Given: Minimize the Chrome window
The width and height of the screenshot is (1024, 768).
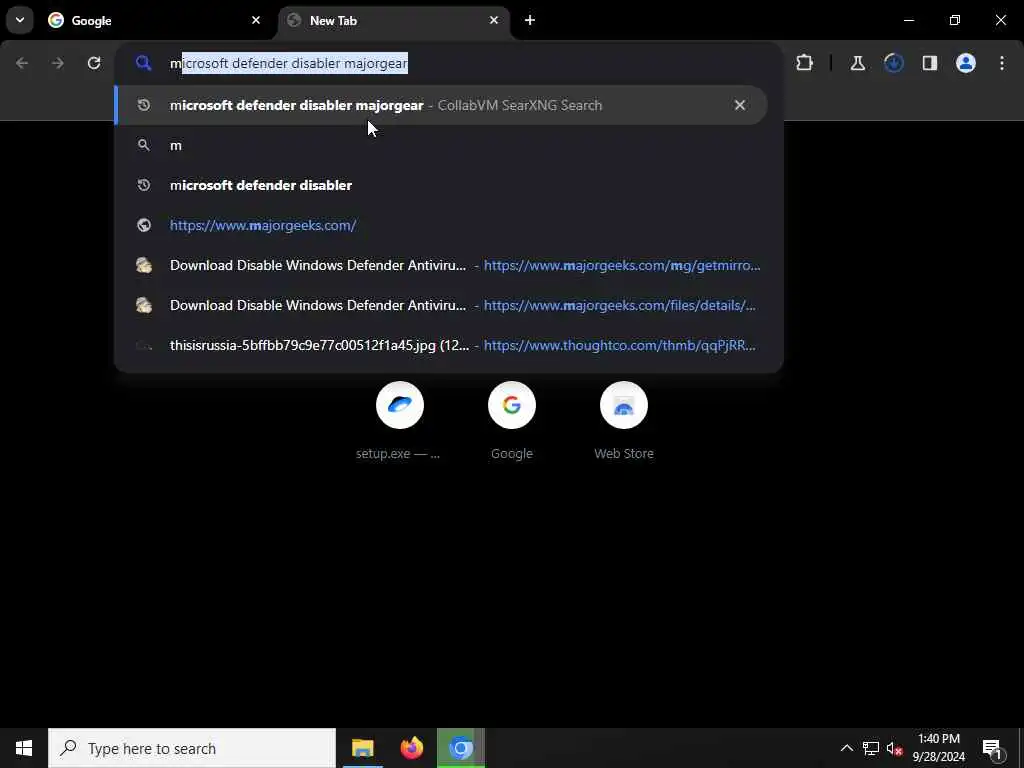Looking at the screenshot, I should pyautogui.click(x=908, y=20).
